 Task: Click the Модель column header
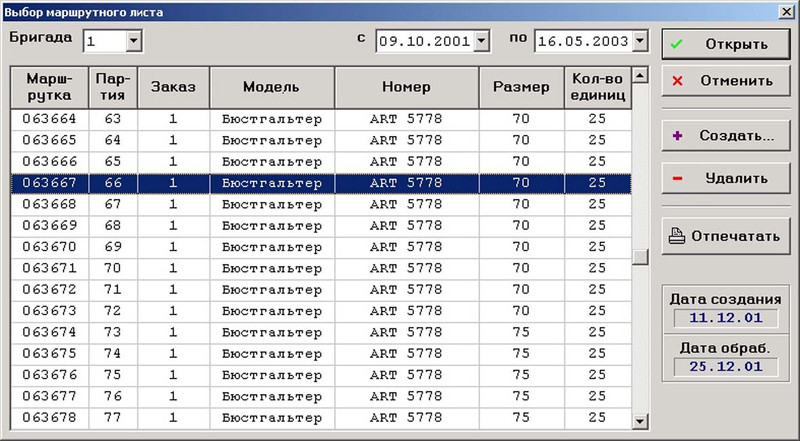(x=271, y=87)
